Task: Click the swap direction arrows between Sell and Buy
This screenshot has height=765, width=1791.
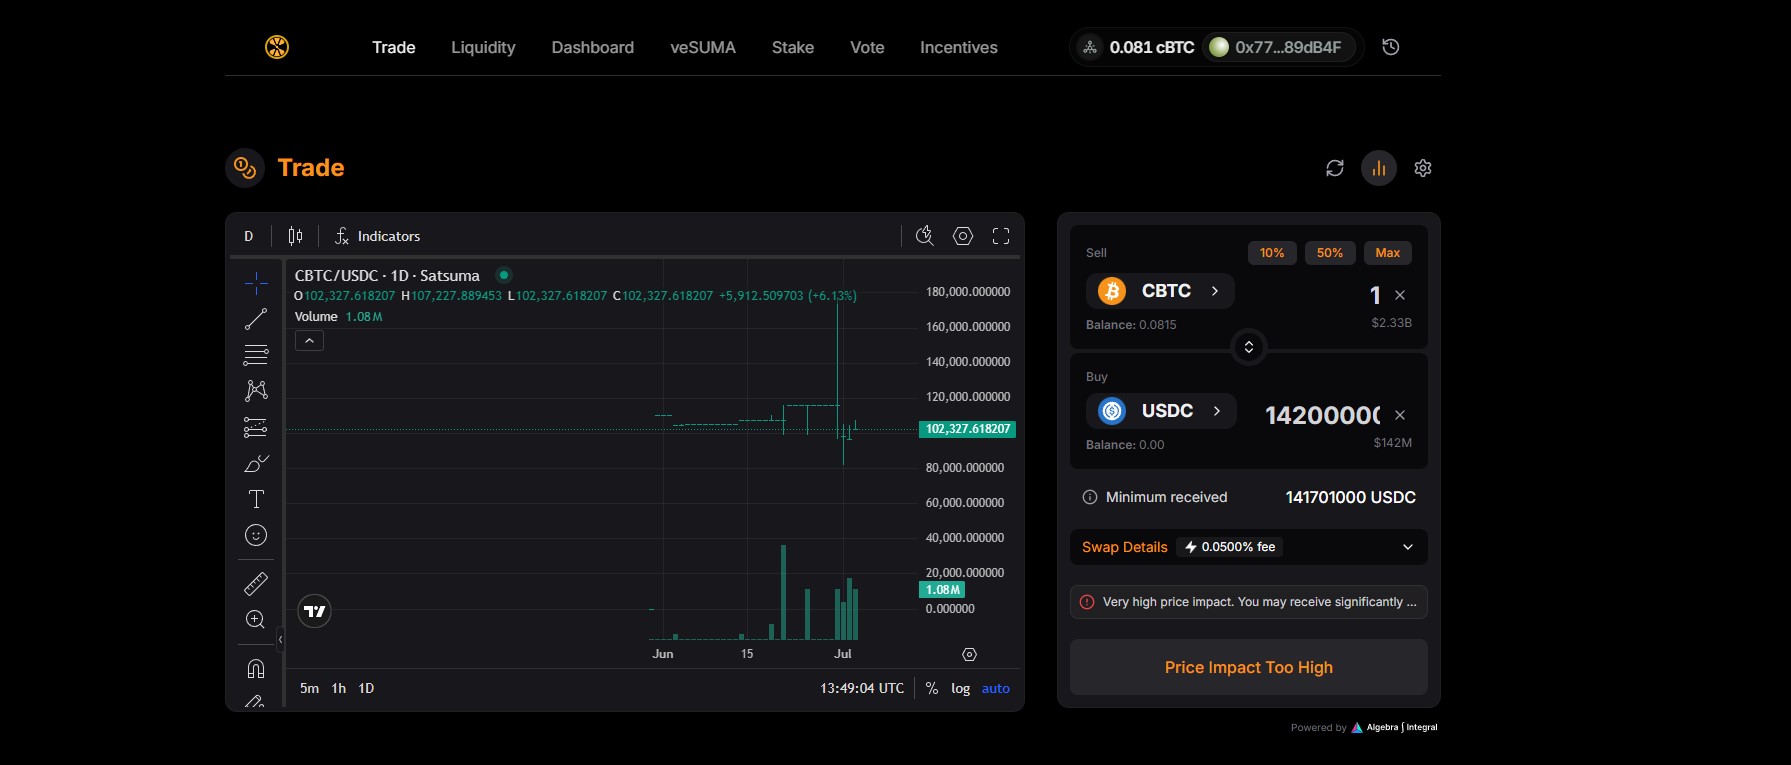Action: coord(1248,347)
